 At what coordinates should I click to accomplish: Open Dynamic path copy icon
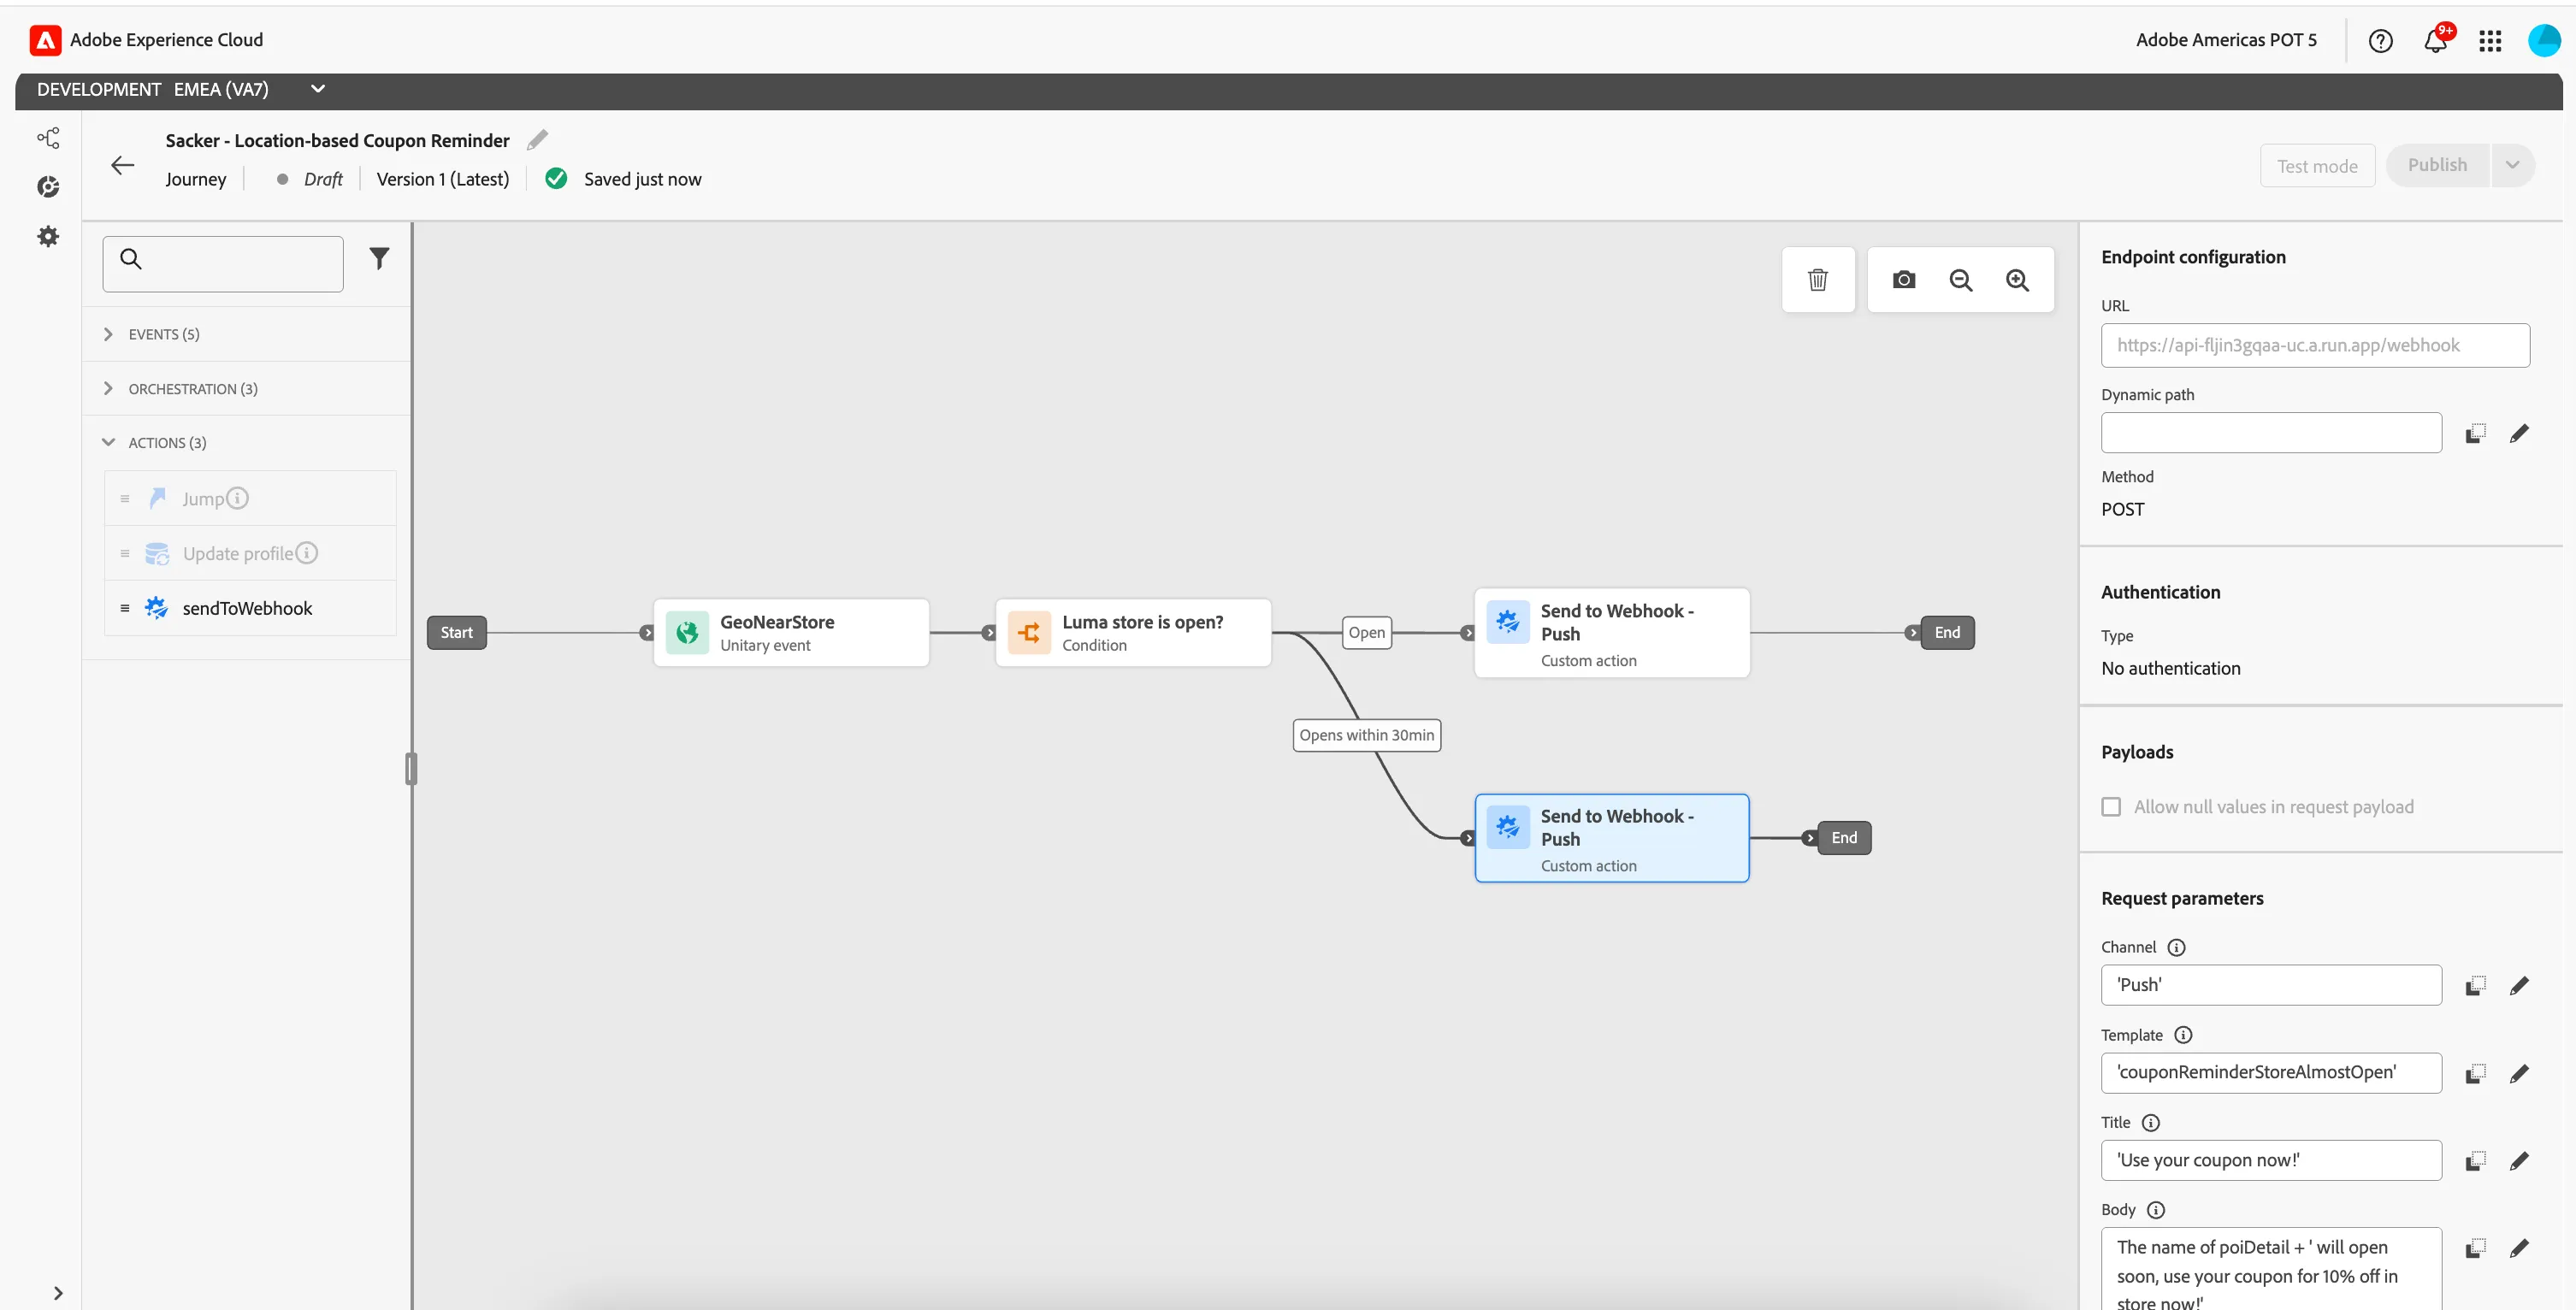click(x=2475, y=433)
